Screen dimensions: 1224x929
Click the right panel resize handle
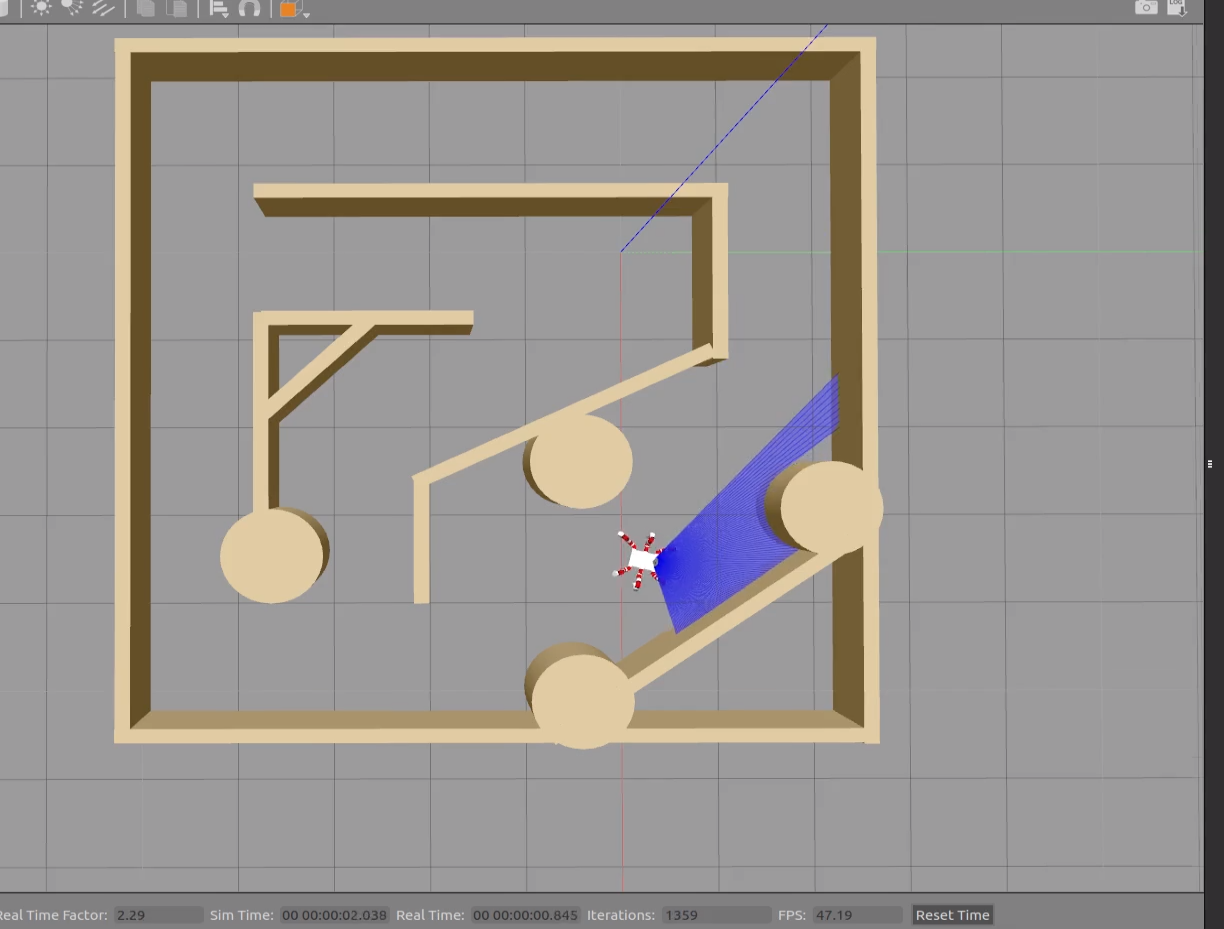[1211, 463]
